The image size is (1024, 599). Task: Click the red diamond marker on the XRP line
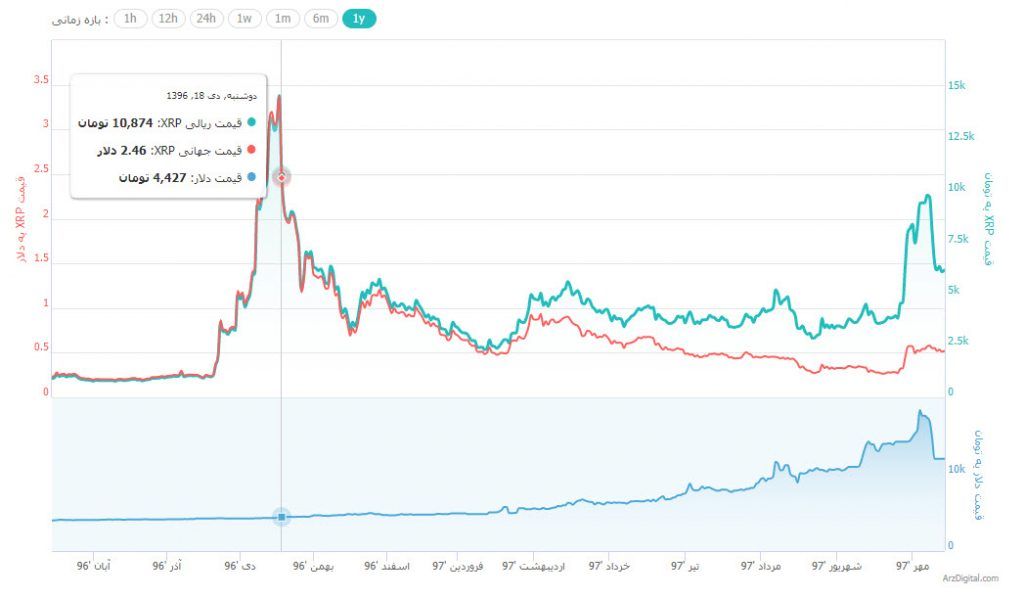[282, 177]
